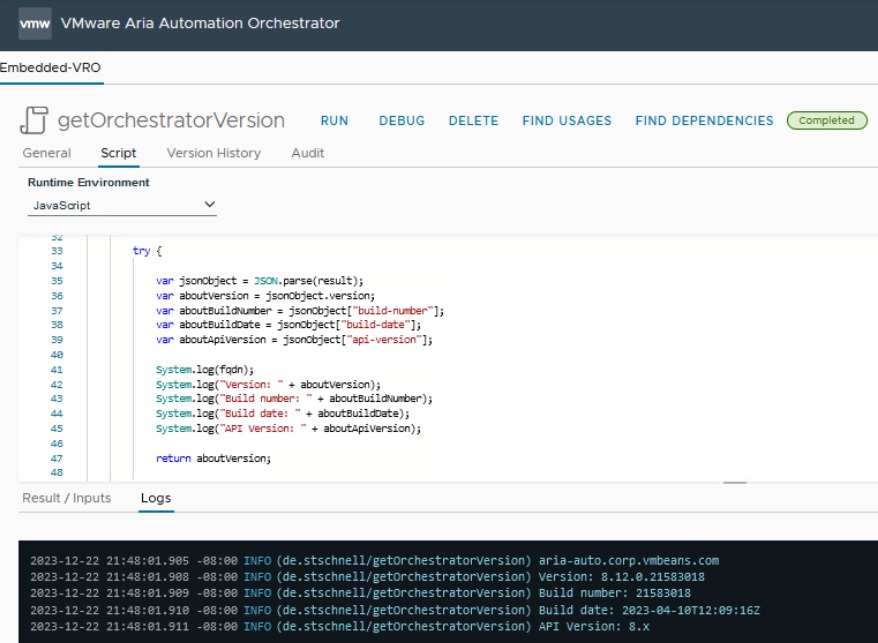The width and height of the screenshot is (878, 643).
Task: Show the Result / Inputs tab
Action: (67, 498)
